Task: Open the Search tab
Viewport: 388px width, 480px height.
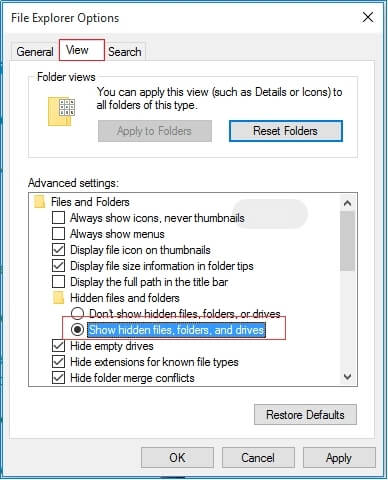Action: coord(125,52)
